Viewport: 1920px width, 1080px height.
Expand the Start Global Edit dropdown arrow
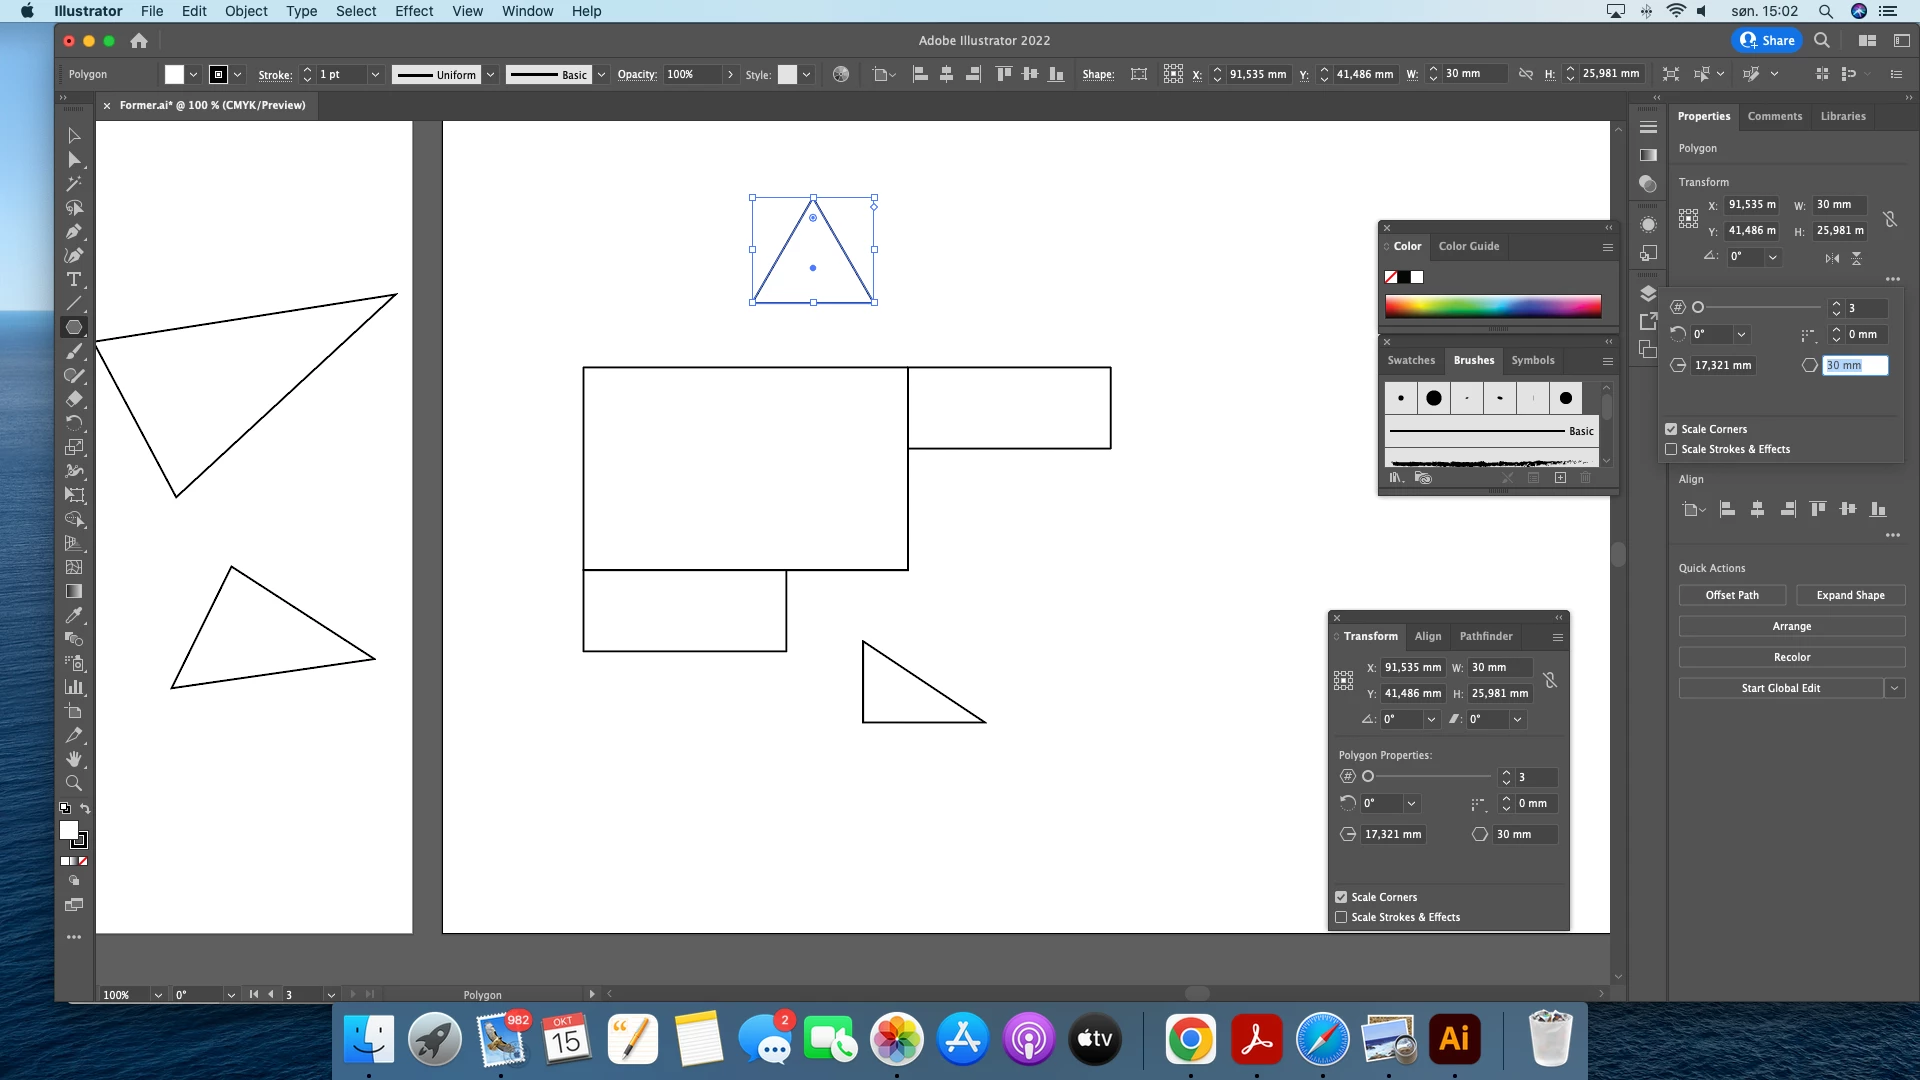click(x=1894, y=688)
